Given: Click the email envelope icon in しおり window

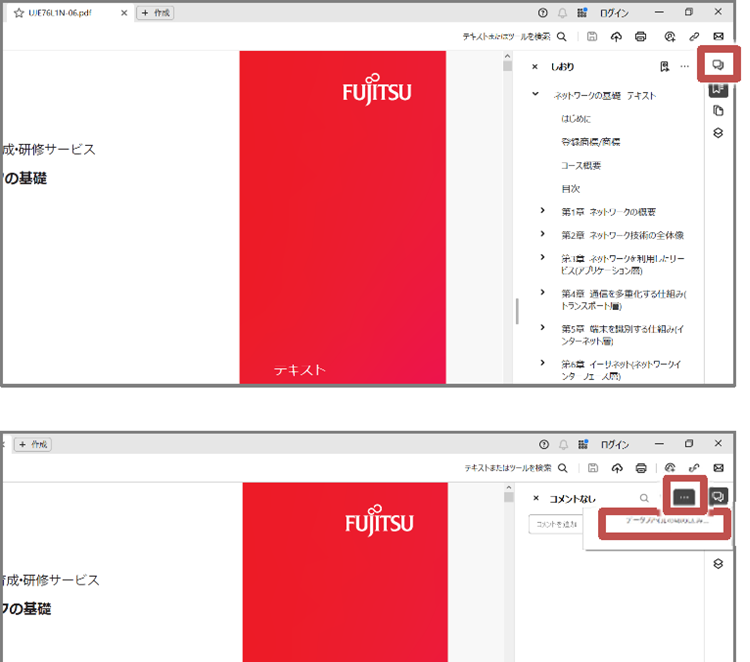Looking at the screenshot, I should coord(718,36).
